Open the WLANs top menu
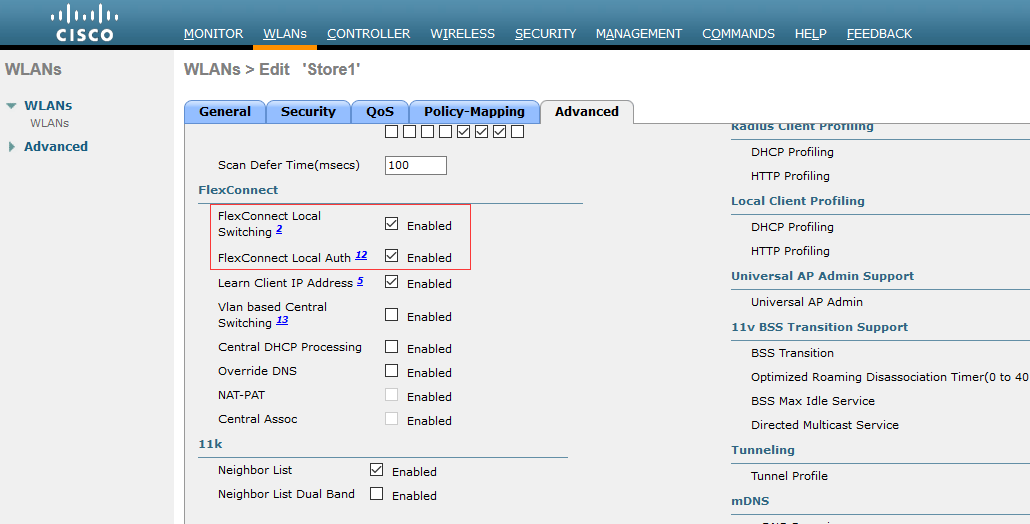This screenshot has height=524, width=1030. point(285,33)
